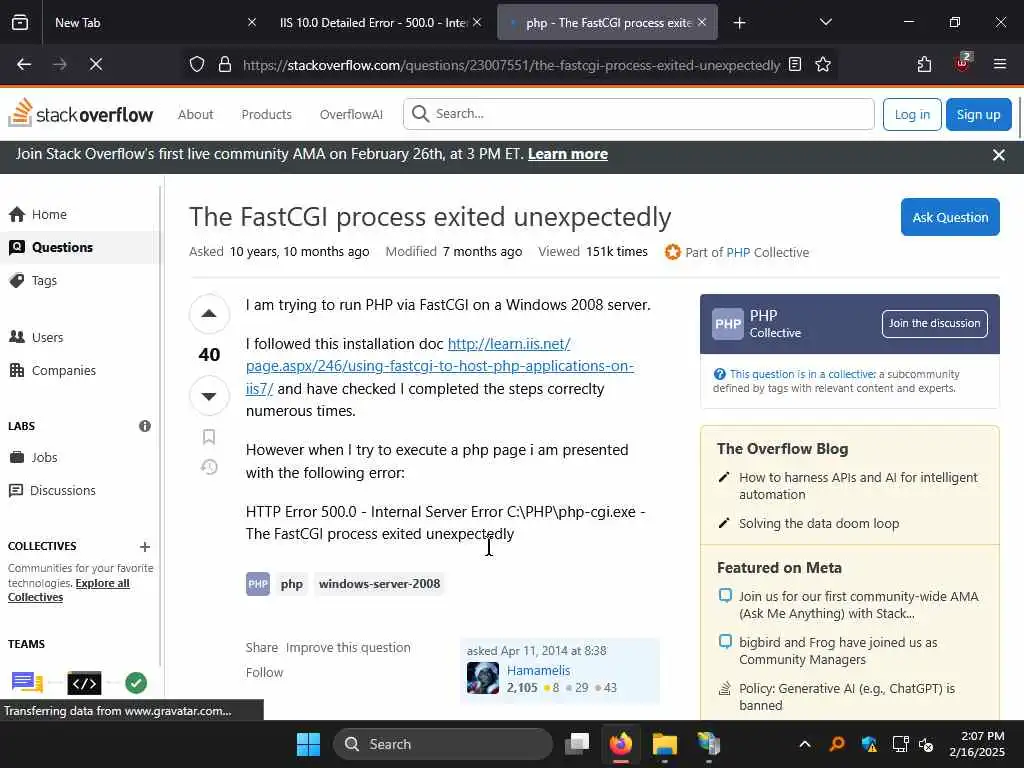
Task: Click the search magnifier icon in search box
Action: [x=421, y=114]
